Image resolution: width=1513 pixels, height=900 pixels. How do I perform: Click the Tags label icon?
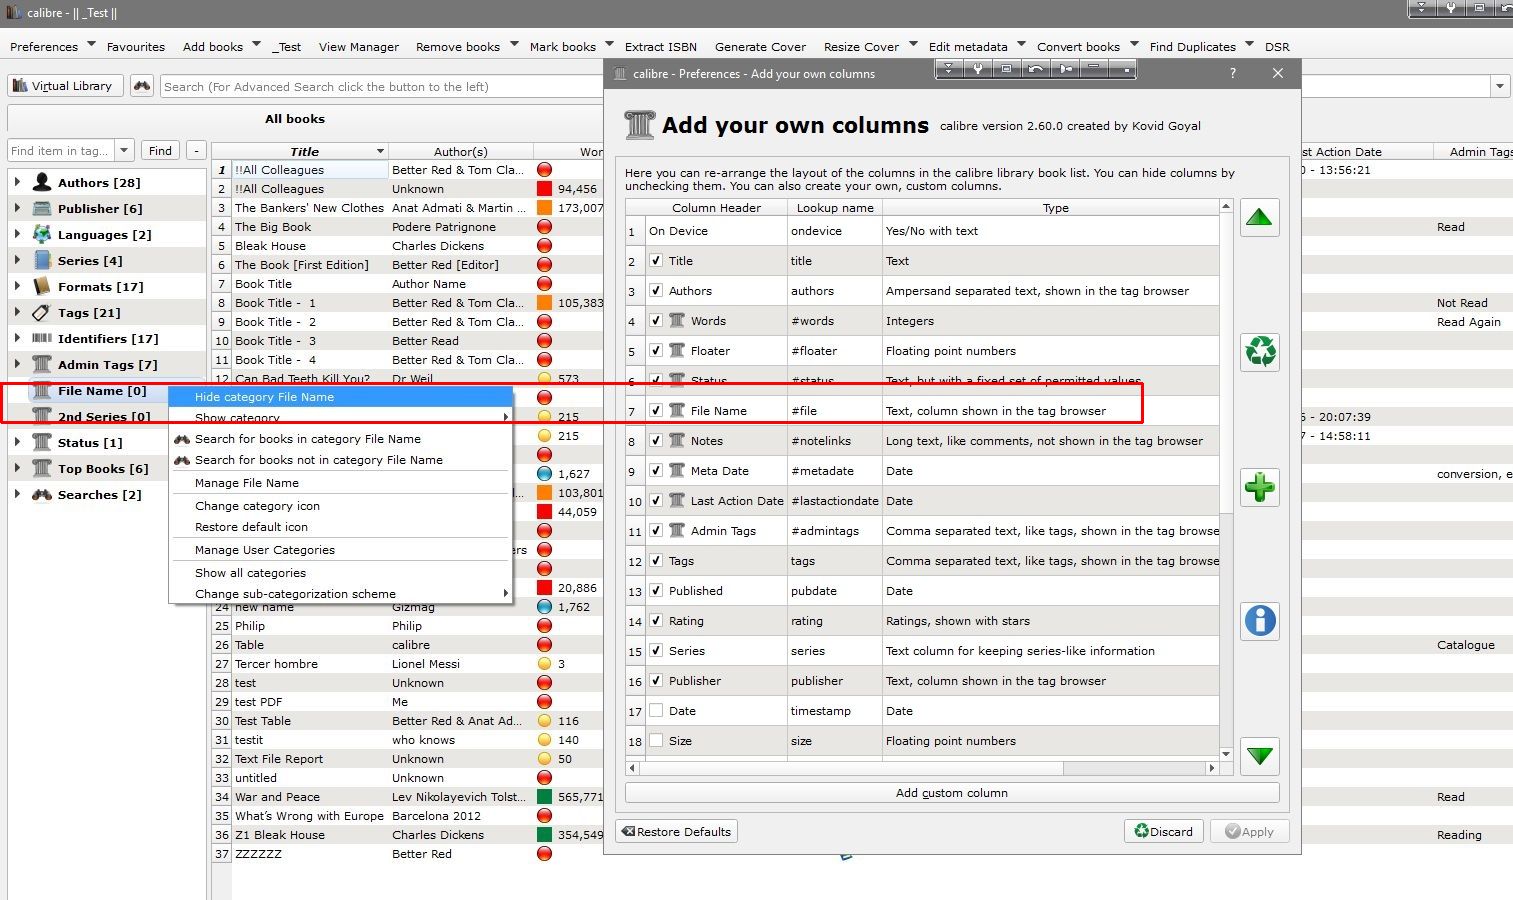[42, 312]
